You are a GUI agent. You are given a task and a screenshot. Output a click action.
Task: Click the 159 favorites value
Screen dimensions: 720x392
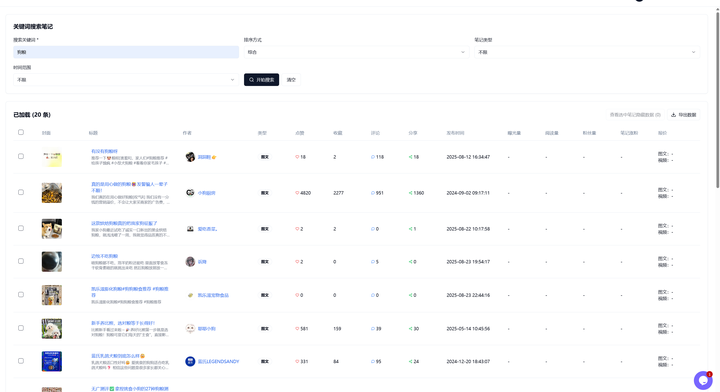coord(337,329)
